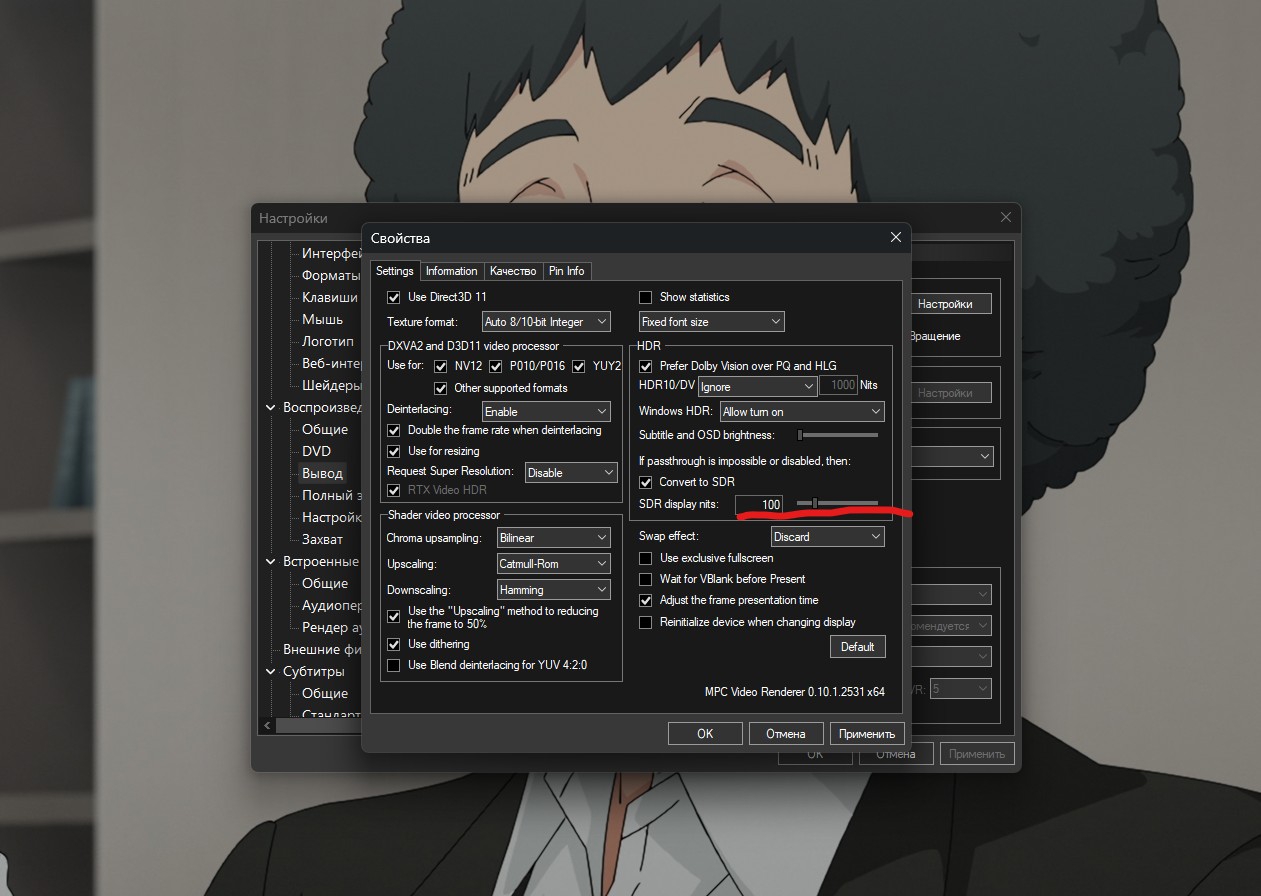Select Вывод in the settings tree

pyautogui.click(x=322, y=473)
